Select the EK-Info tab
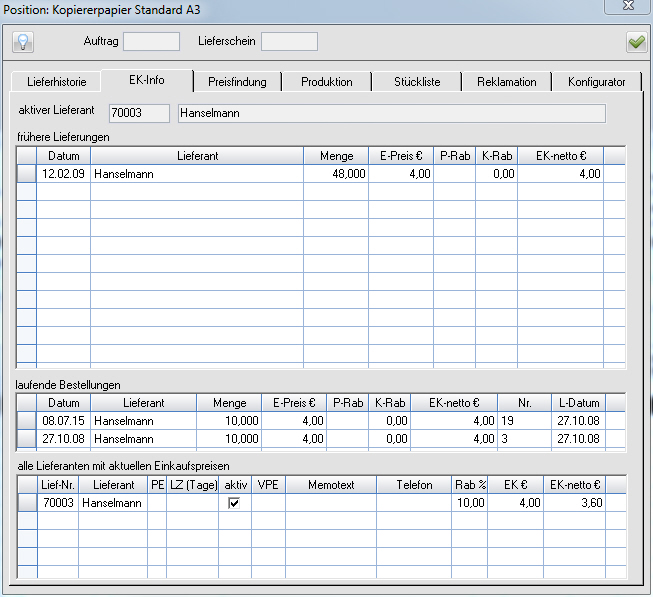 coord(147,80)
